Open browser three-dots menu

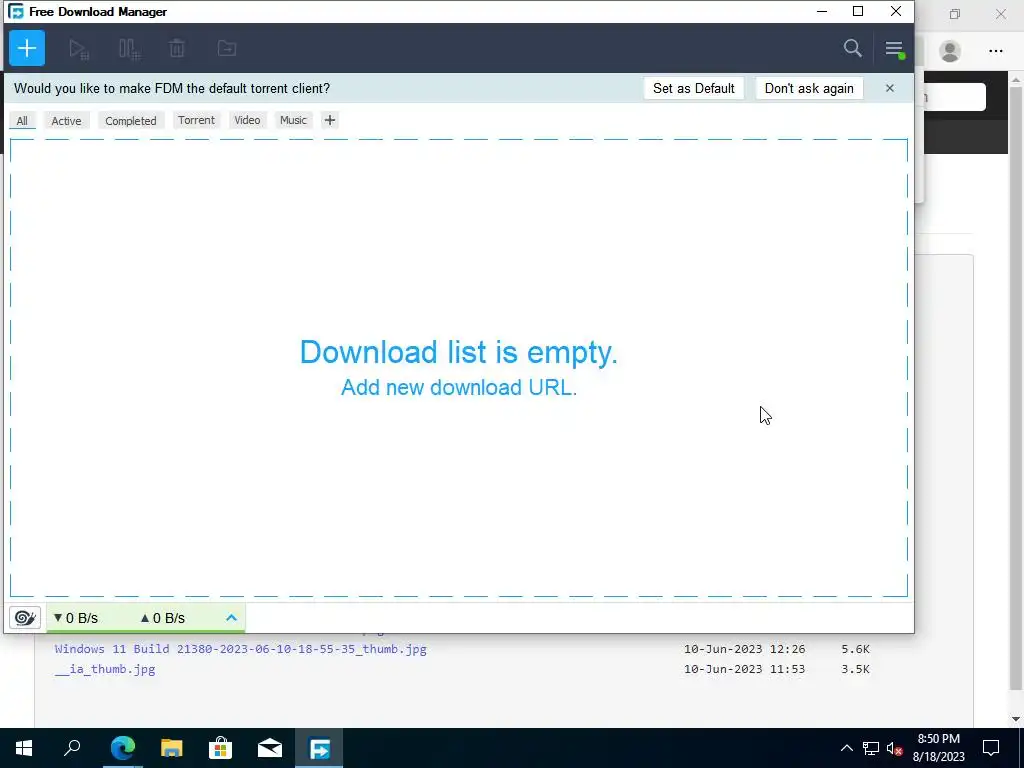pyautogui.click(x=996, y=51)
